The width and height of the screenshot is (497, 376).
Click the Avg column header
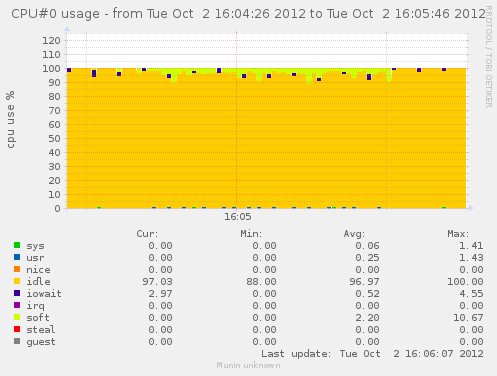[x=354, y=234]
